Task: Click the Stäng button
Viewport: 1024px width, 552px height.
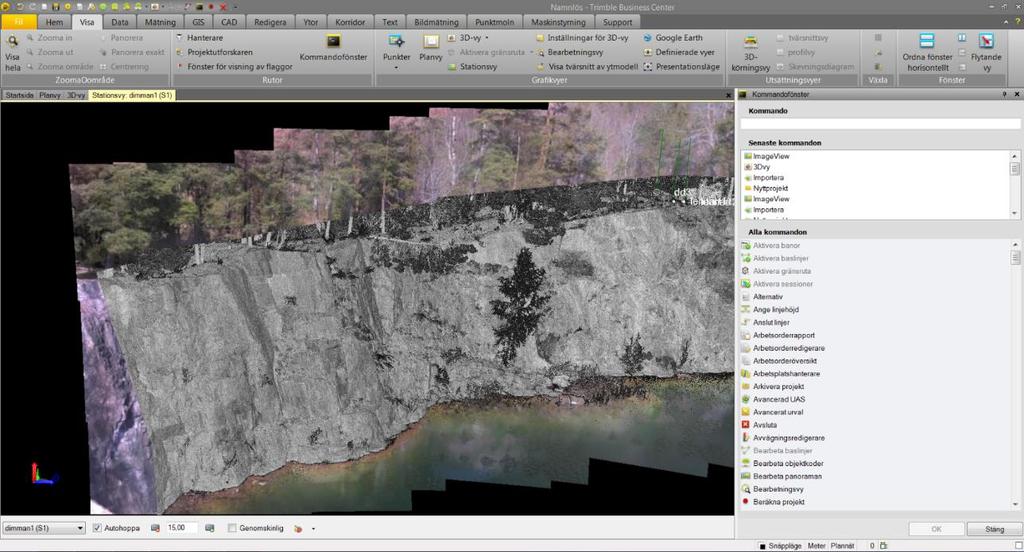Action: pyautogui.click(x=995, y=529)
